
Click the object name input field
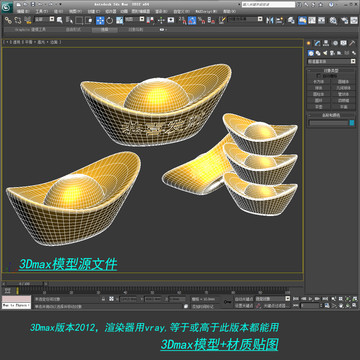click(328, 123)
